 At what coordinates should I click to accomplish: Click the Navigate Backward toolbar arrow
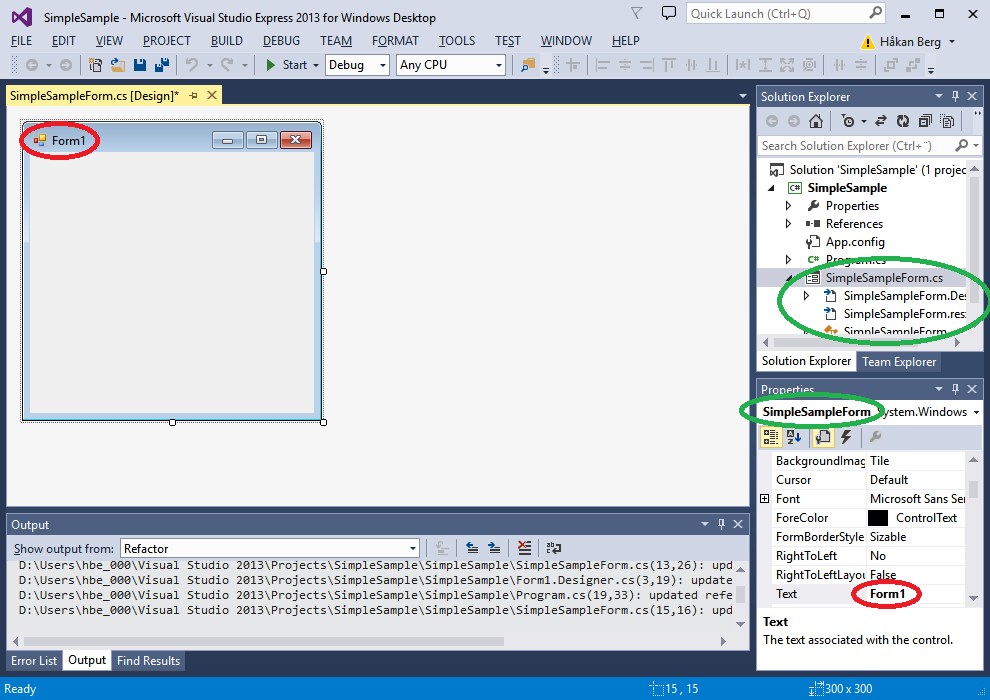click(x=32, y=65)
